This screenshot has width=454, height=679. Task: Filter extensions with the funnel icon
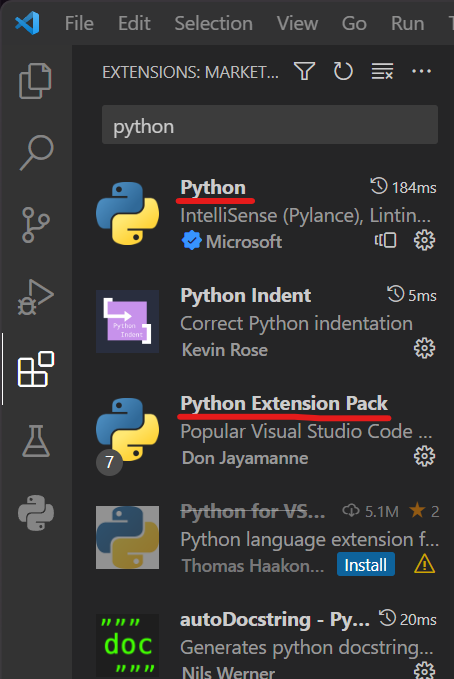[x=304, y=71]
